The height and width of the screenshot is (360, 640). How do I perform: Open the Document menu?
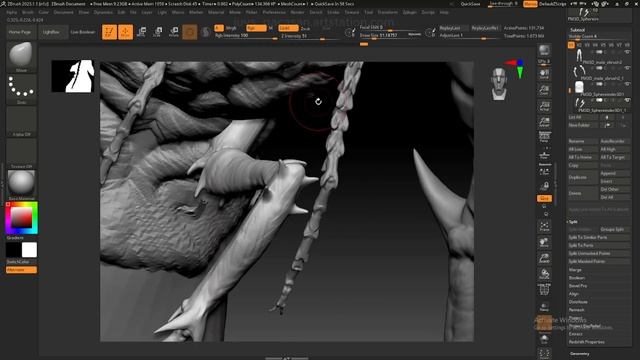64,12
